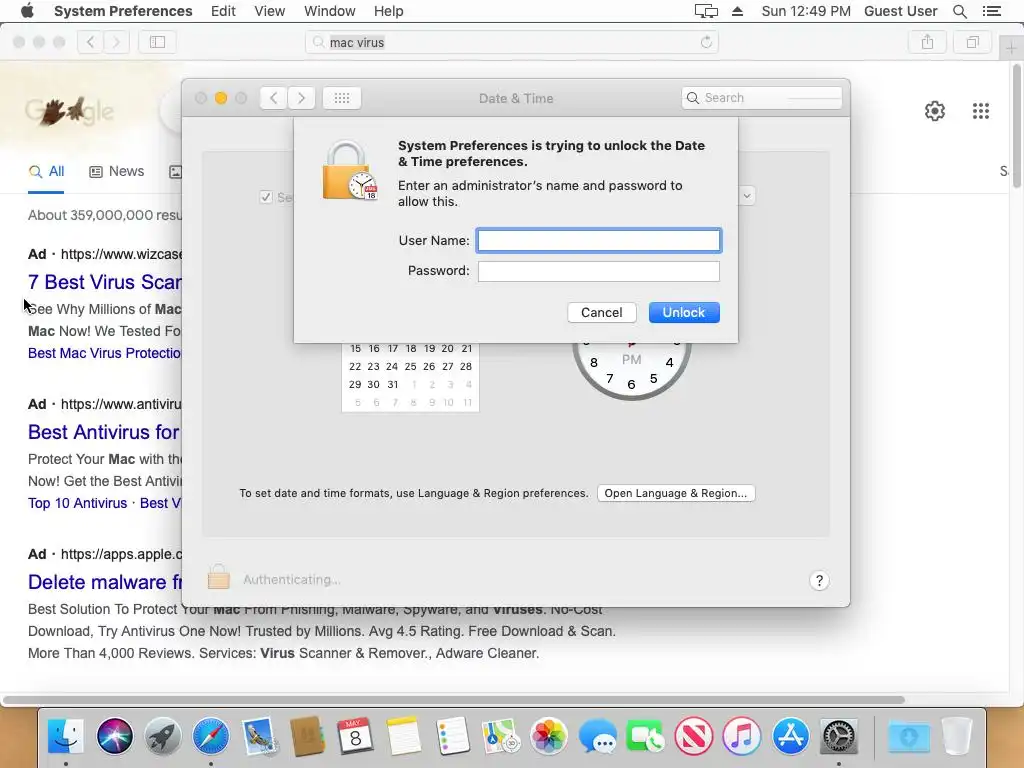Screen dimensions: 1024x768
Task: Click in the Password field
Action: pos(598,271)
